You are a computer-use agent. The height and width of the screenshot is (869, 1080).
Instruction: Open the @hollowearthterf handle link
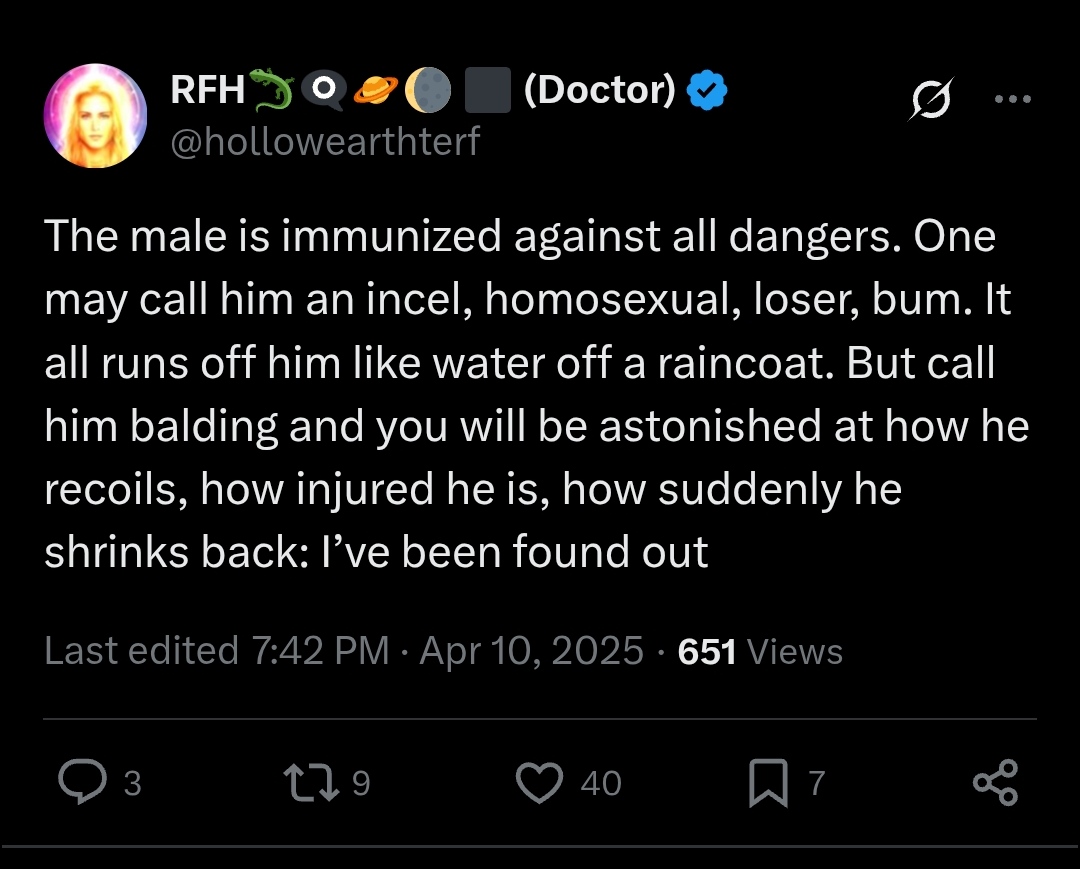click(325, 141)
